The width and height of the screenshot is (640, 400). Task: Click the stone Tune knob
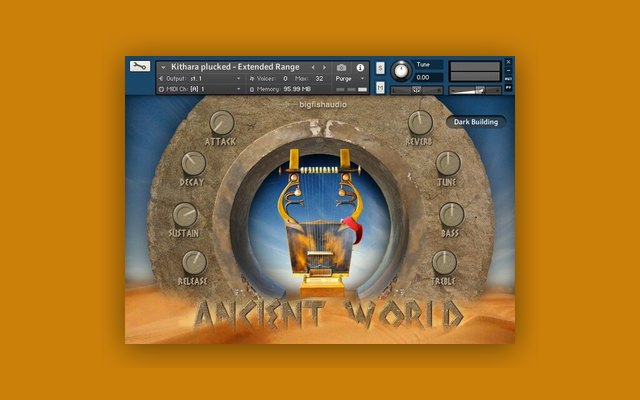pyautogui.click(x=448, y=163)
